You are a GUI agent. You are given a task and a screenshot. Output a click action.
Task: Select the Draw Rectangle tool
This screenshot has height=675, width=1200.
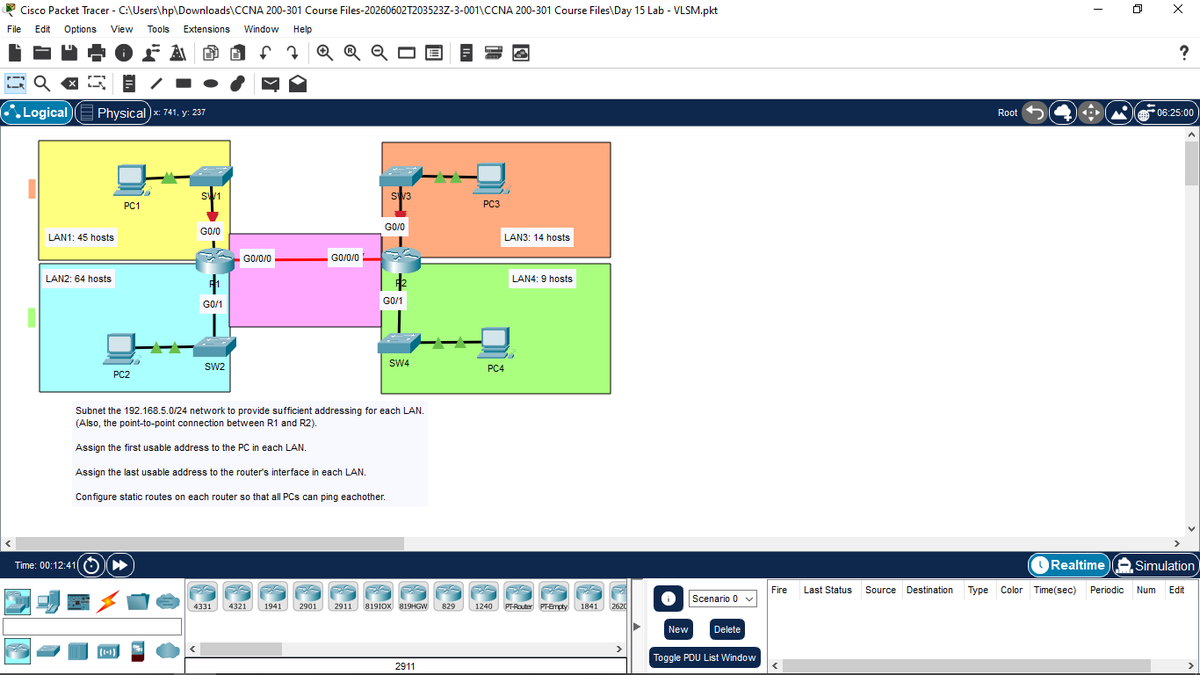click(185, 84)
